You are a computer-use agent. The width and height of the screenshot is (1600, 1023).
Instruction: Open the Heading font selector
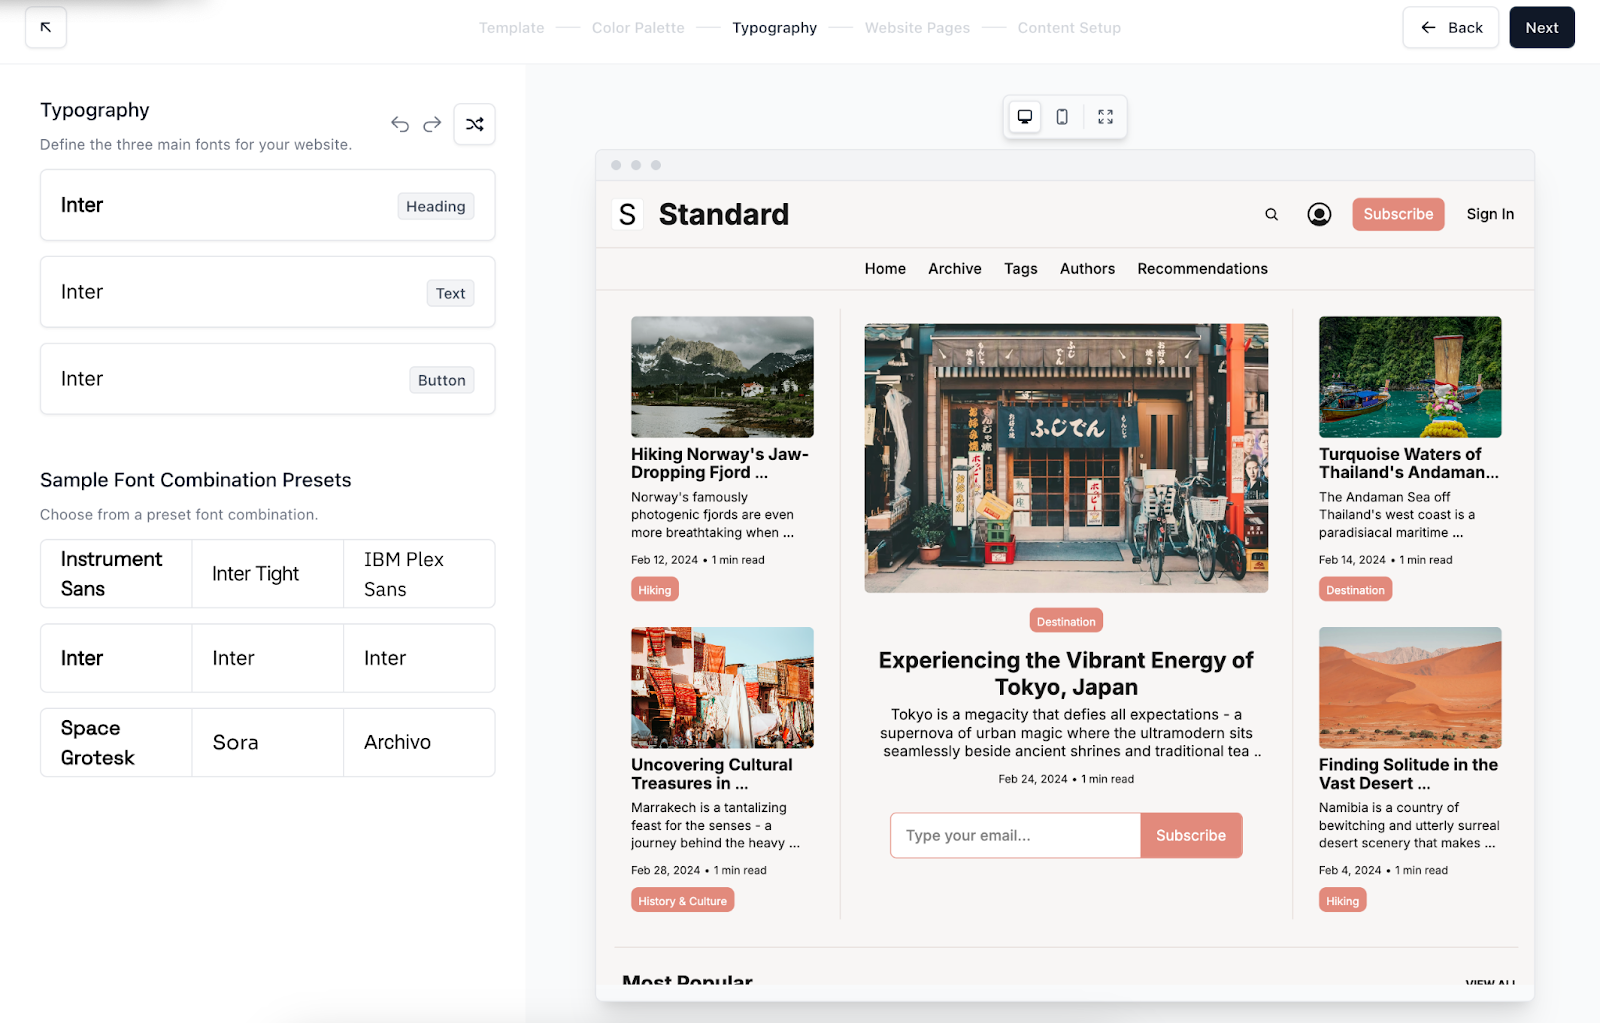[267, 205]
